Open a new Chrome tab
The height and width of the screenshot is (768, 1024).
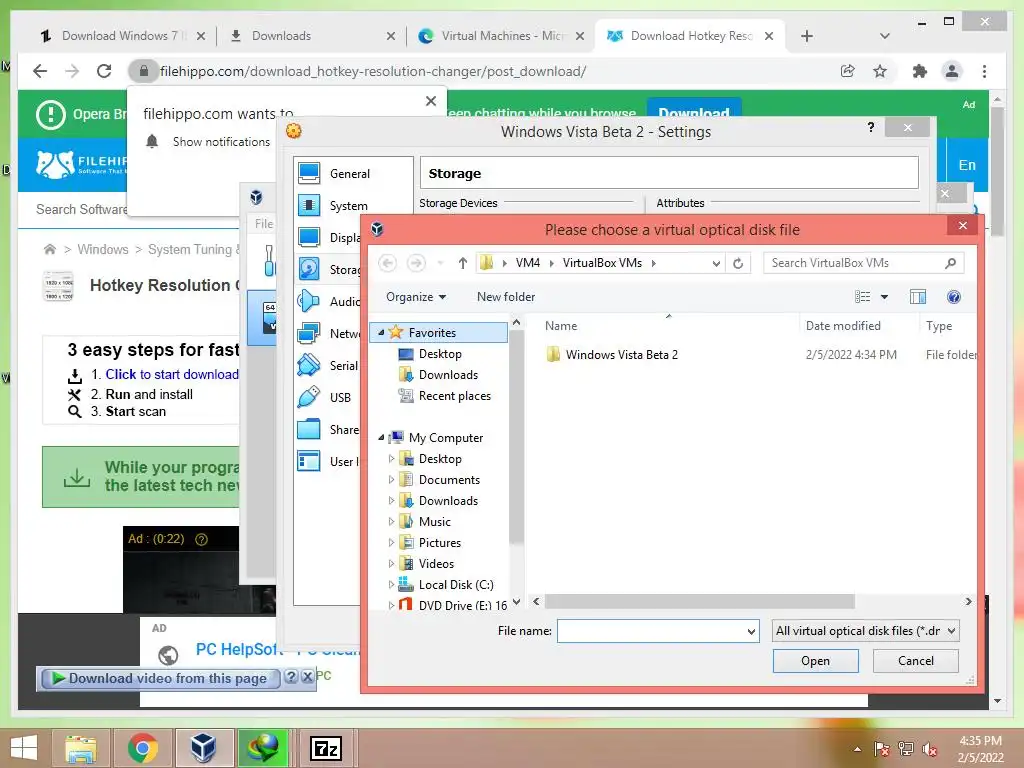pos(807,36)
